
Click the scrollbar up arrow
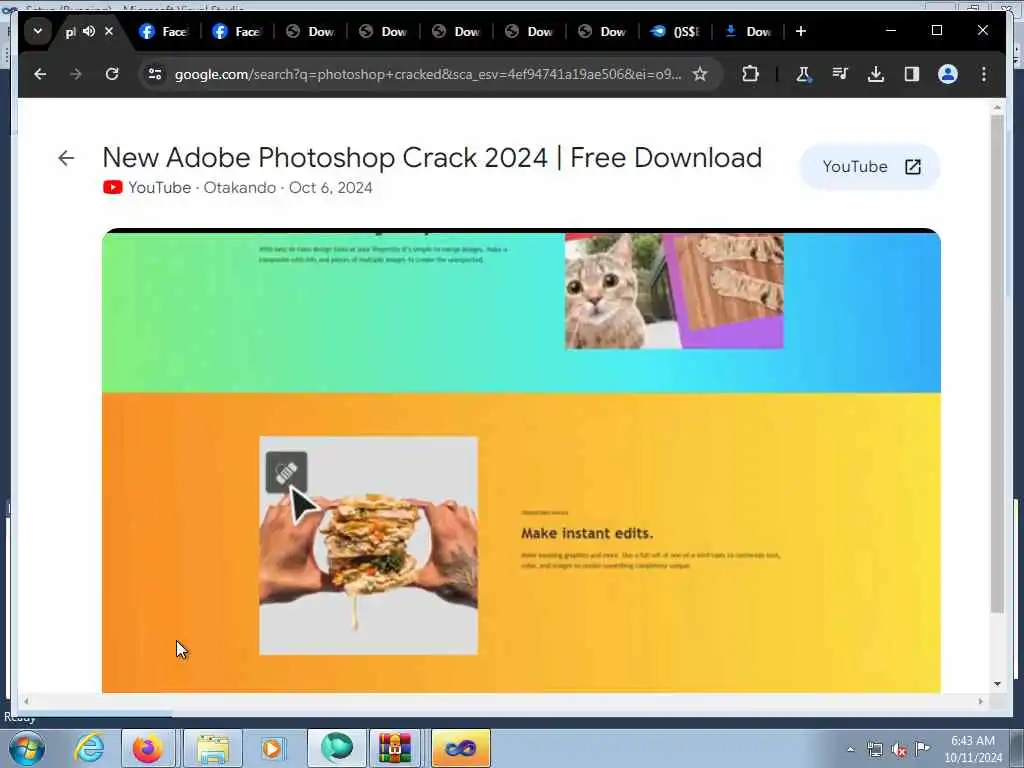997,107
